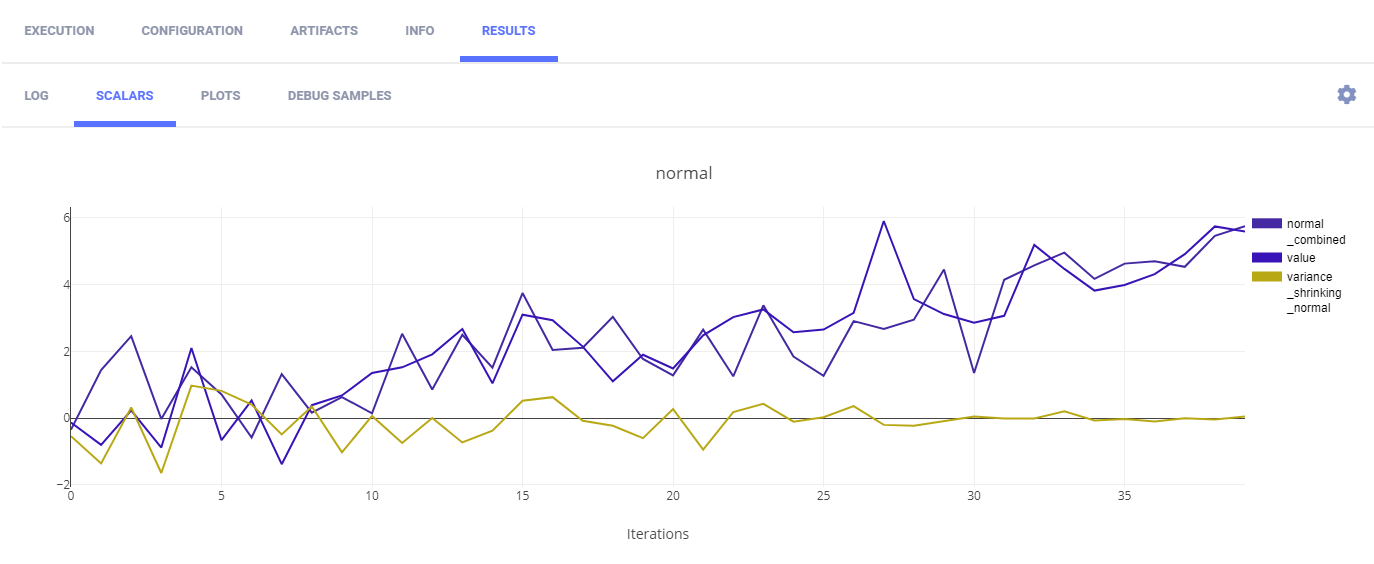Click the olive variance_shrinking legend swatch
Image resolution: width=1374 pixels, height=564 pixels.
pos(1266,276)
